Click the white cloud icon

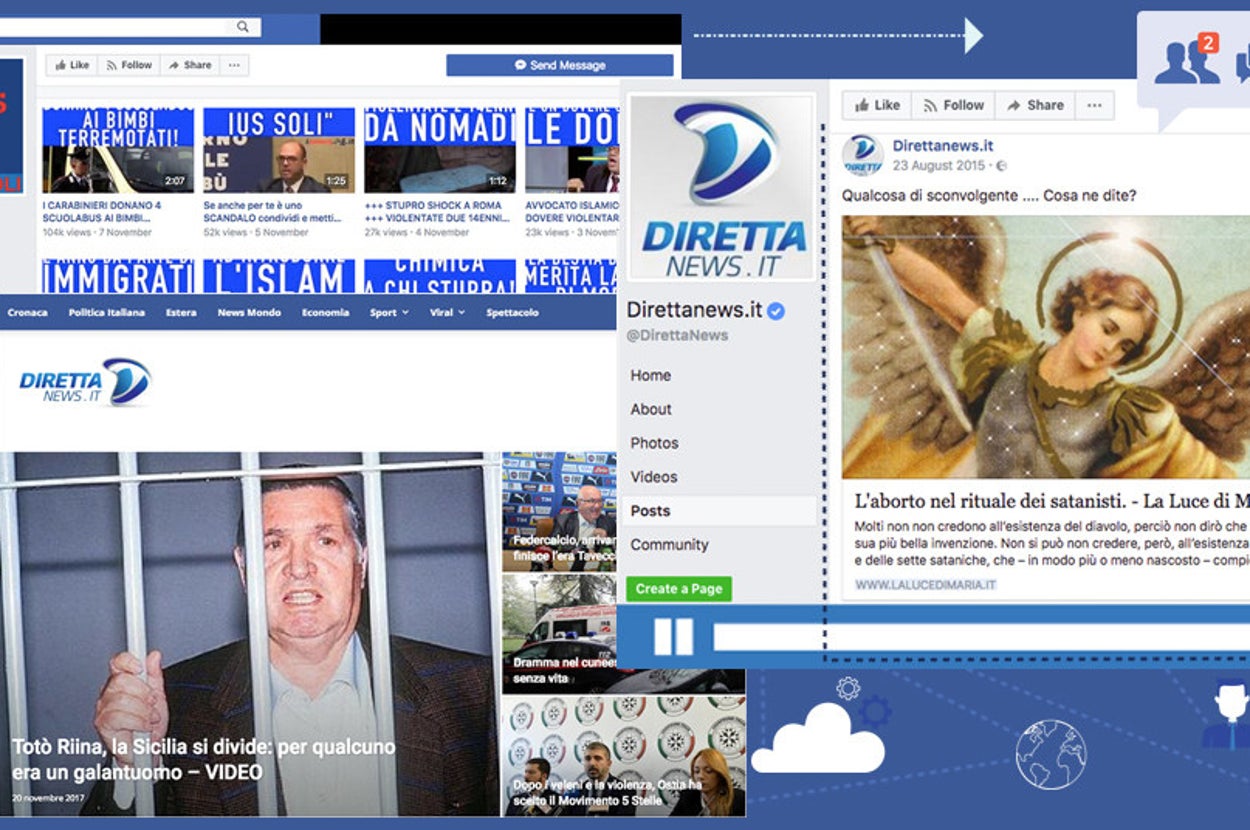click(817, 739)
